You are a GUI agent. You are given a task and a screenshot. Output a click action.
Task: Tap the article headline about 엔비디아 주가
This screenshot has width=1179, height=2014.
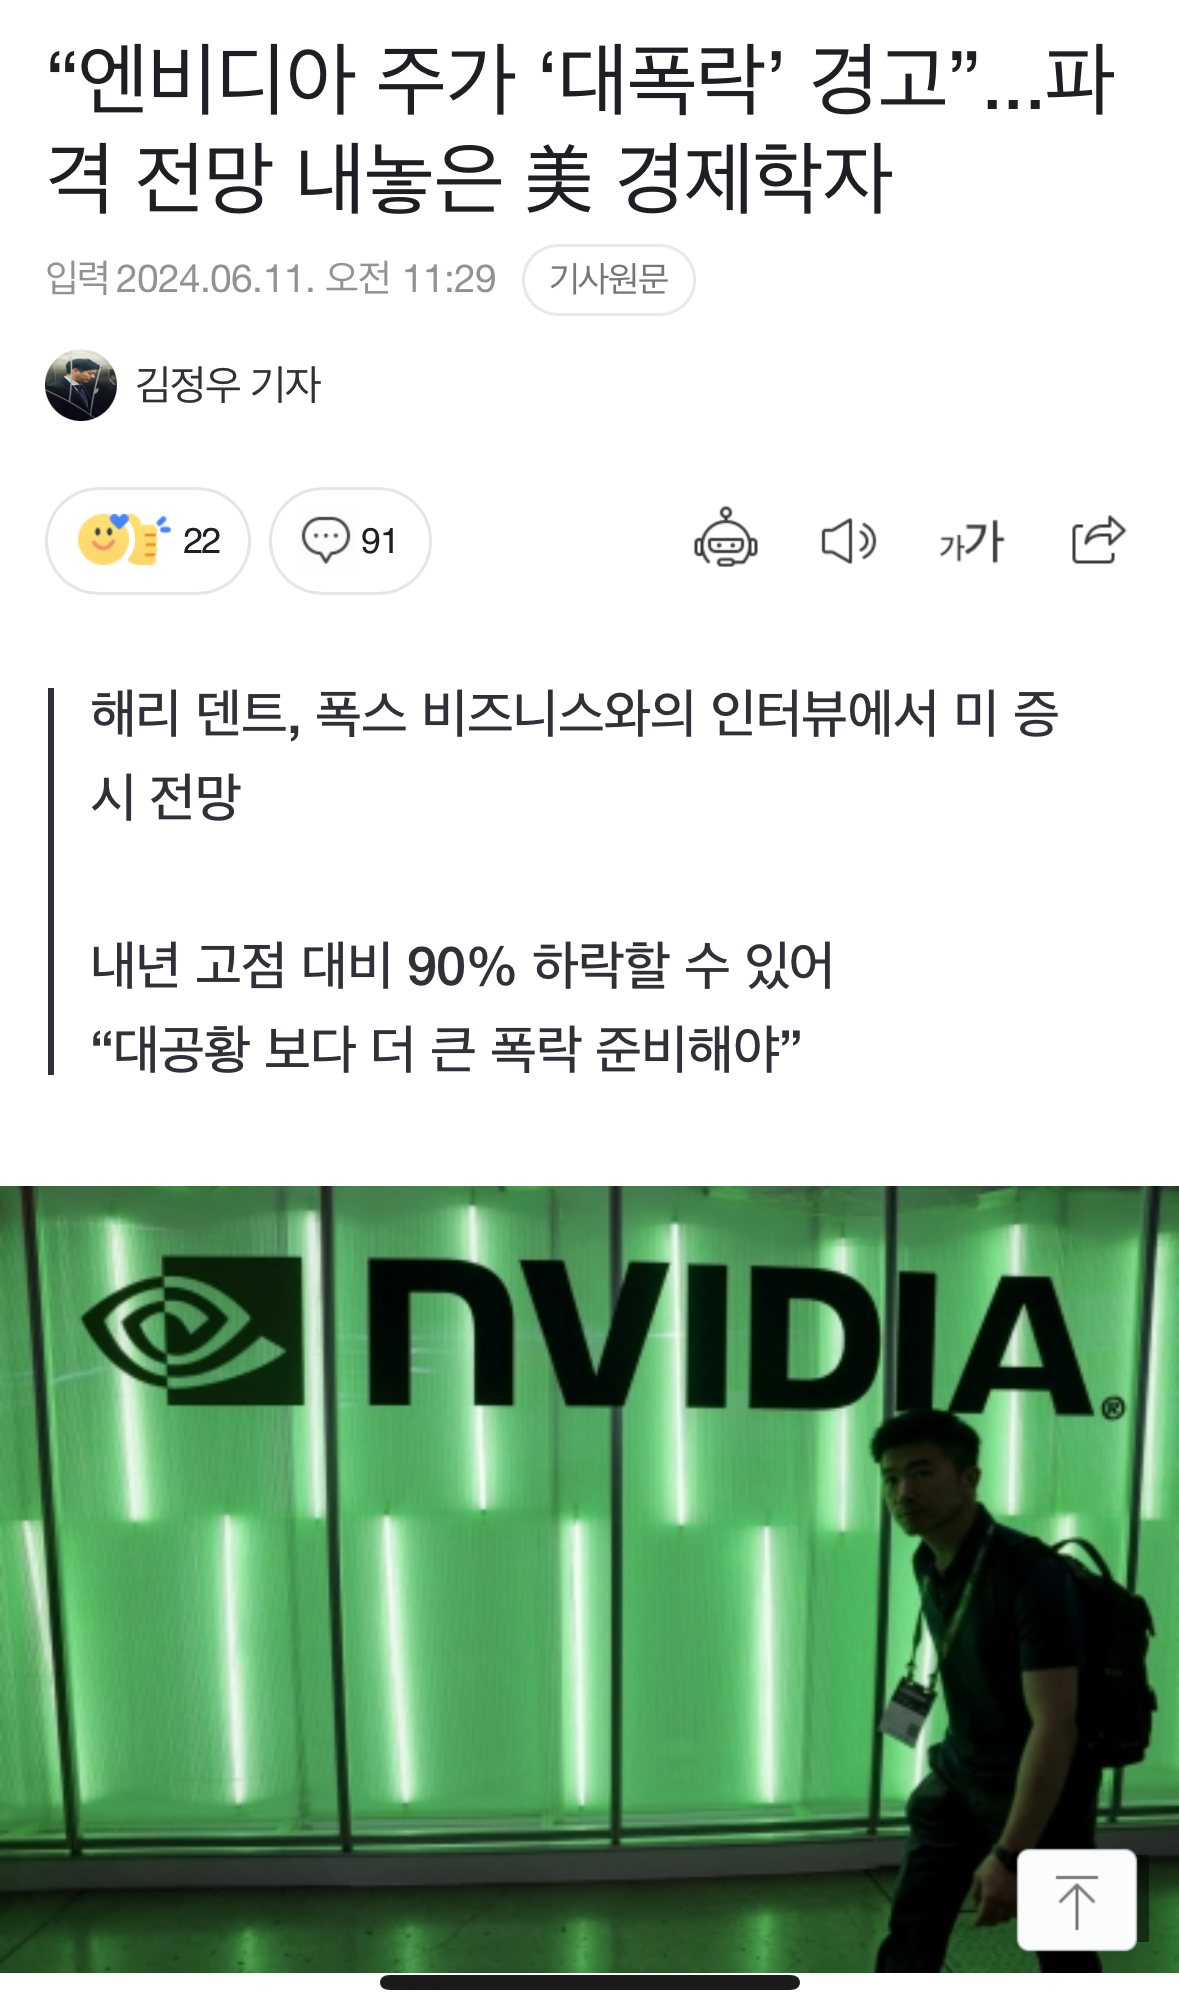pos(580,127)
